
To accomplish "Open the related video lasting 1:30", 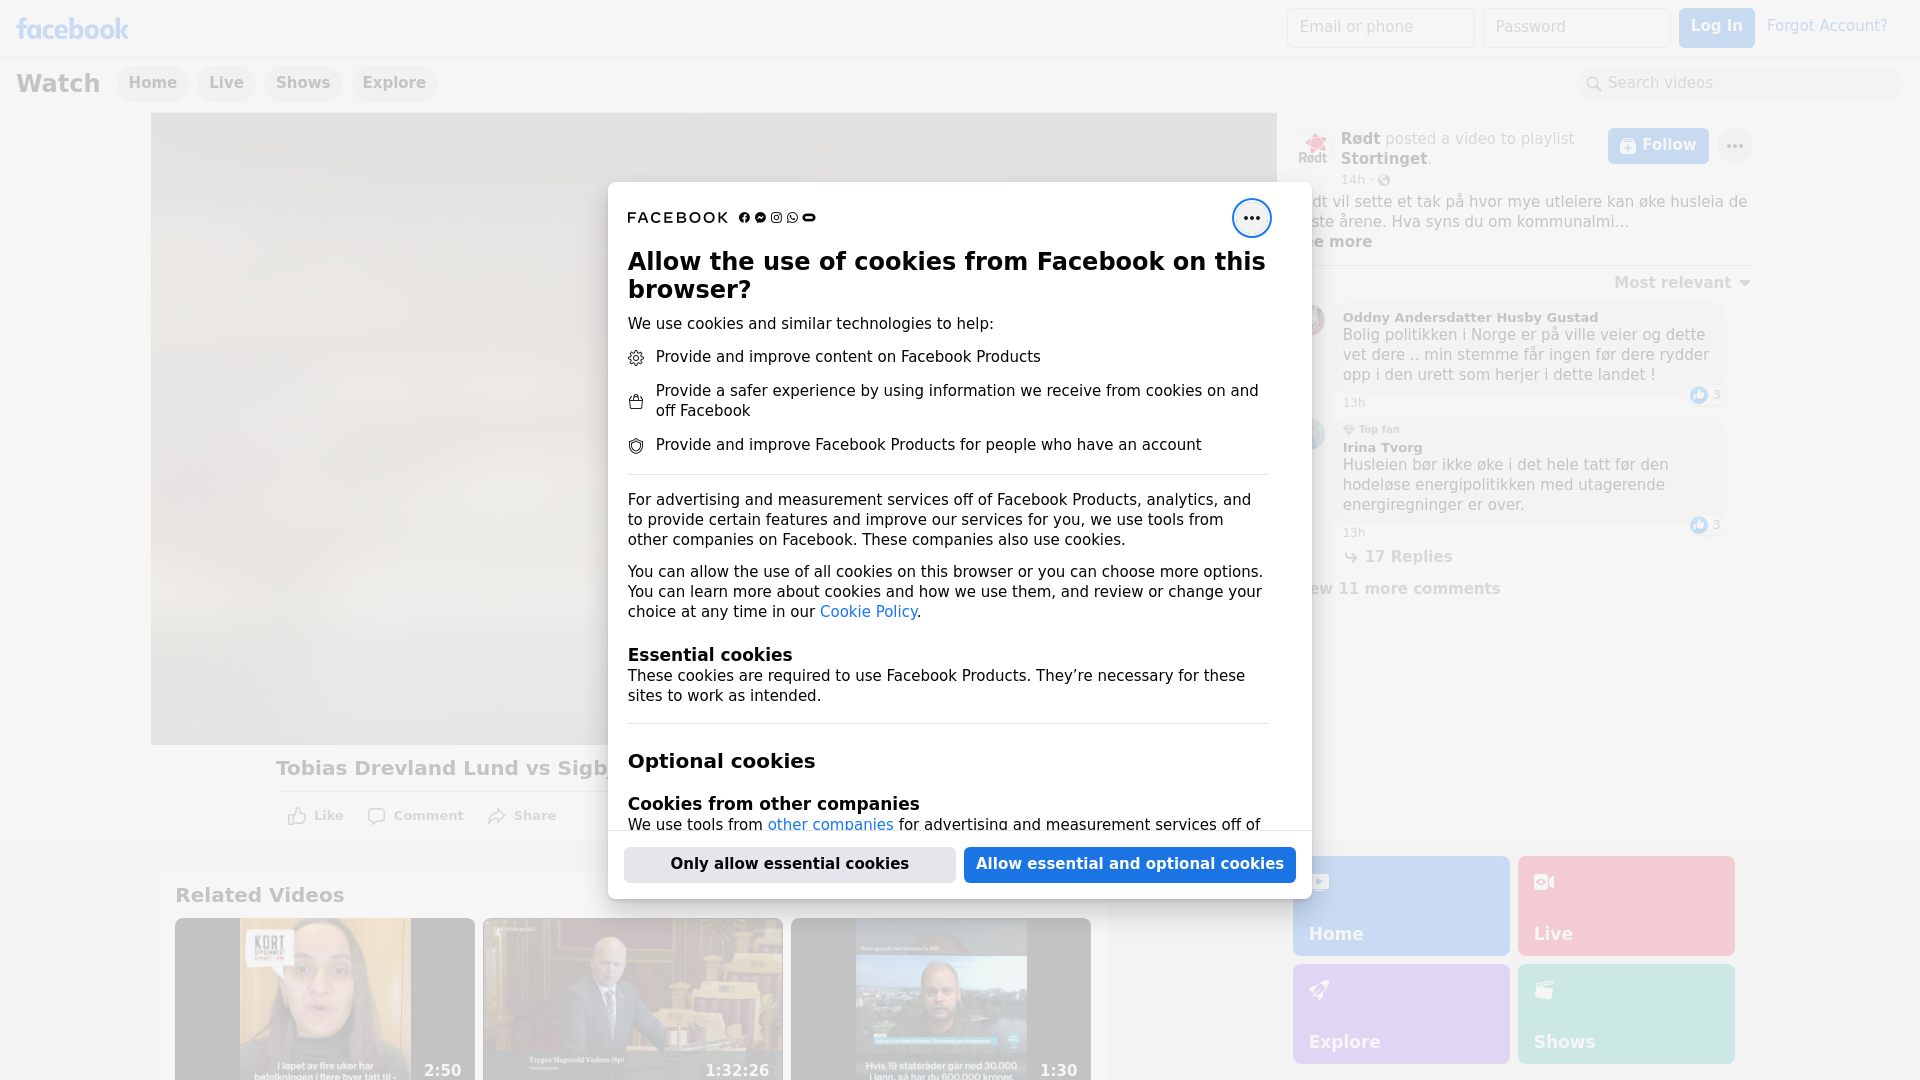I will coord(941,999).
